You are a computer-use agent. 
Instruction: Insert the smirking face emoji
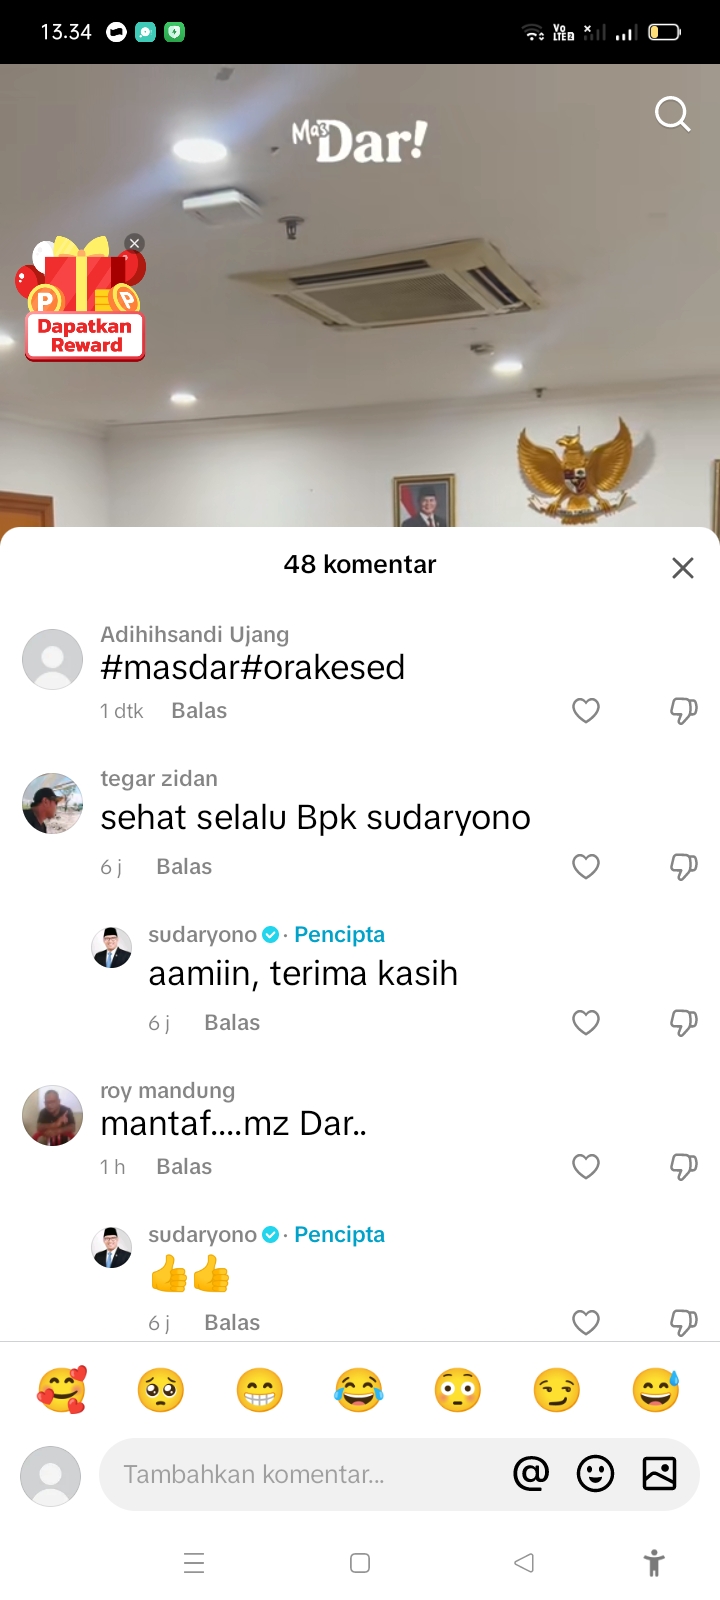coord(557,1390)
